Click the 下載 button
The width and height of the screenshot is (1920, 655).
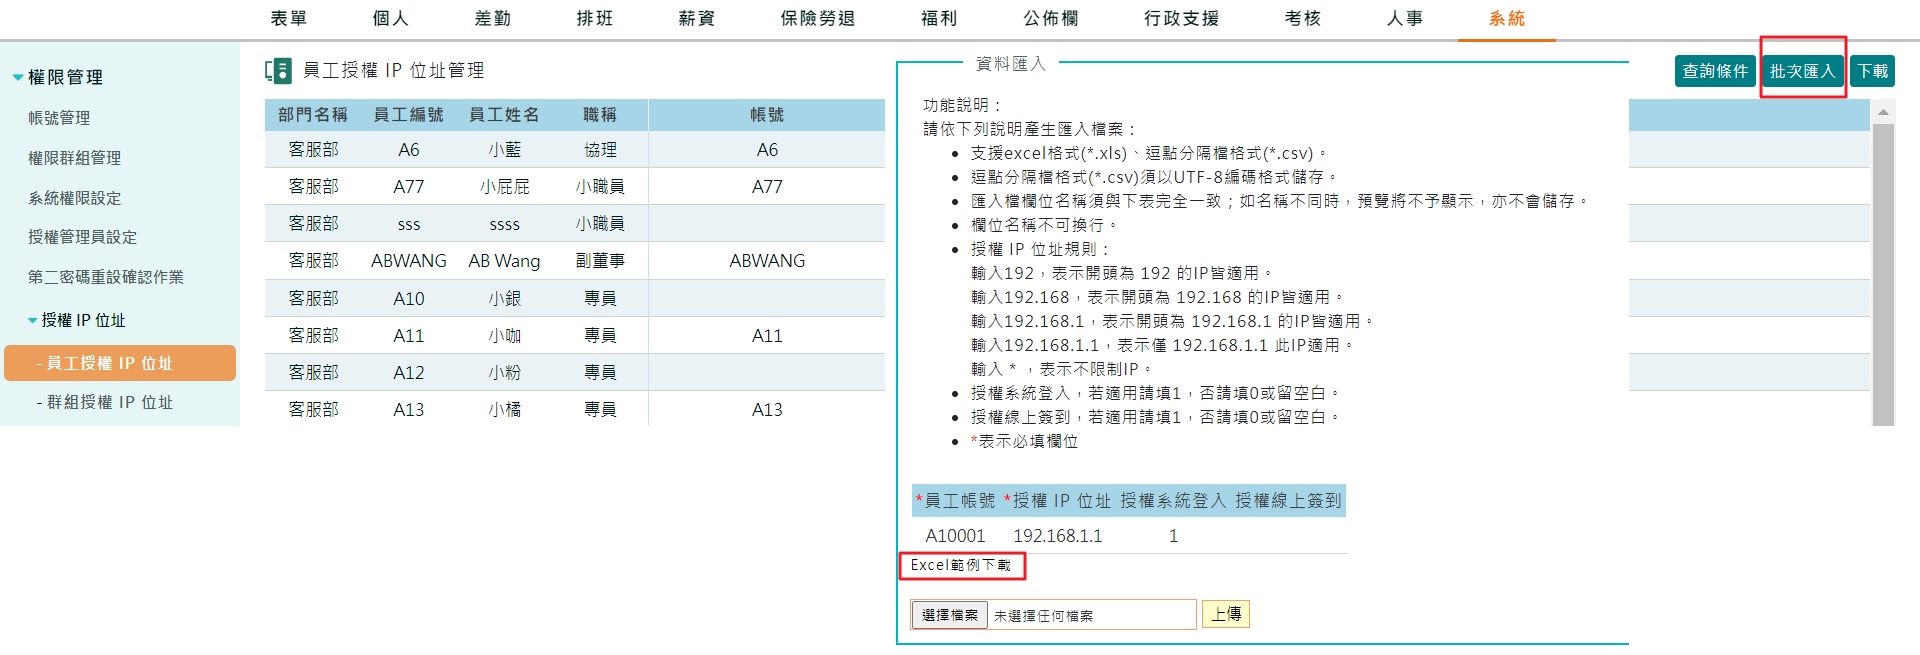1873,71
